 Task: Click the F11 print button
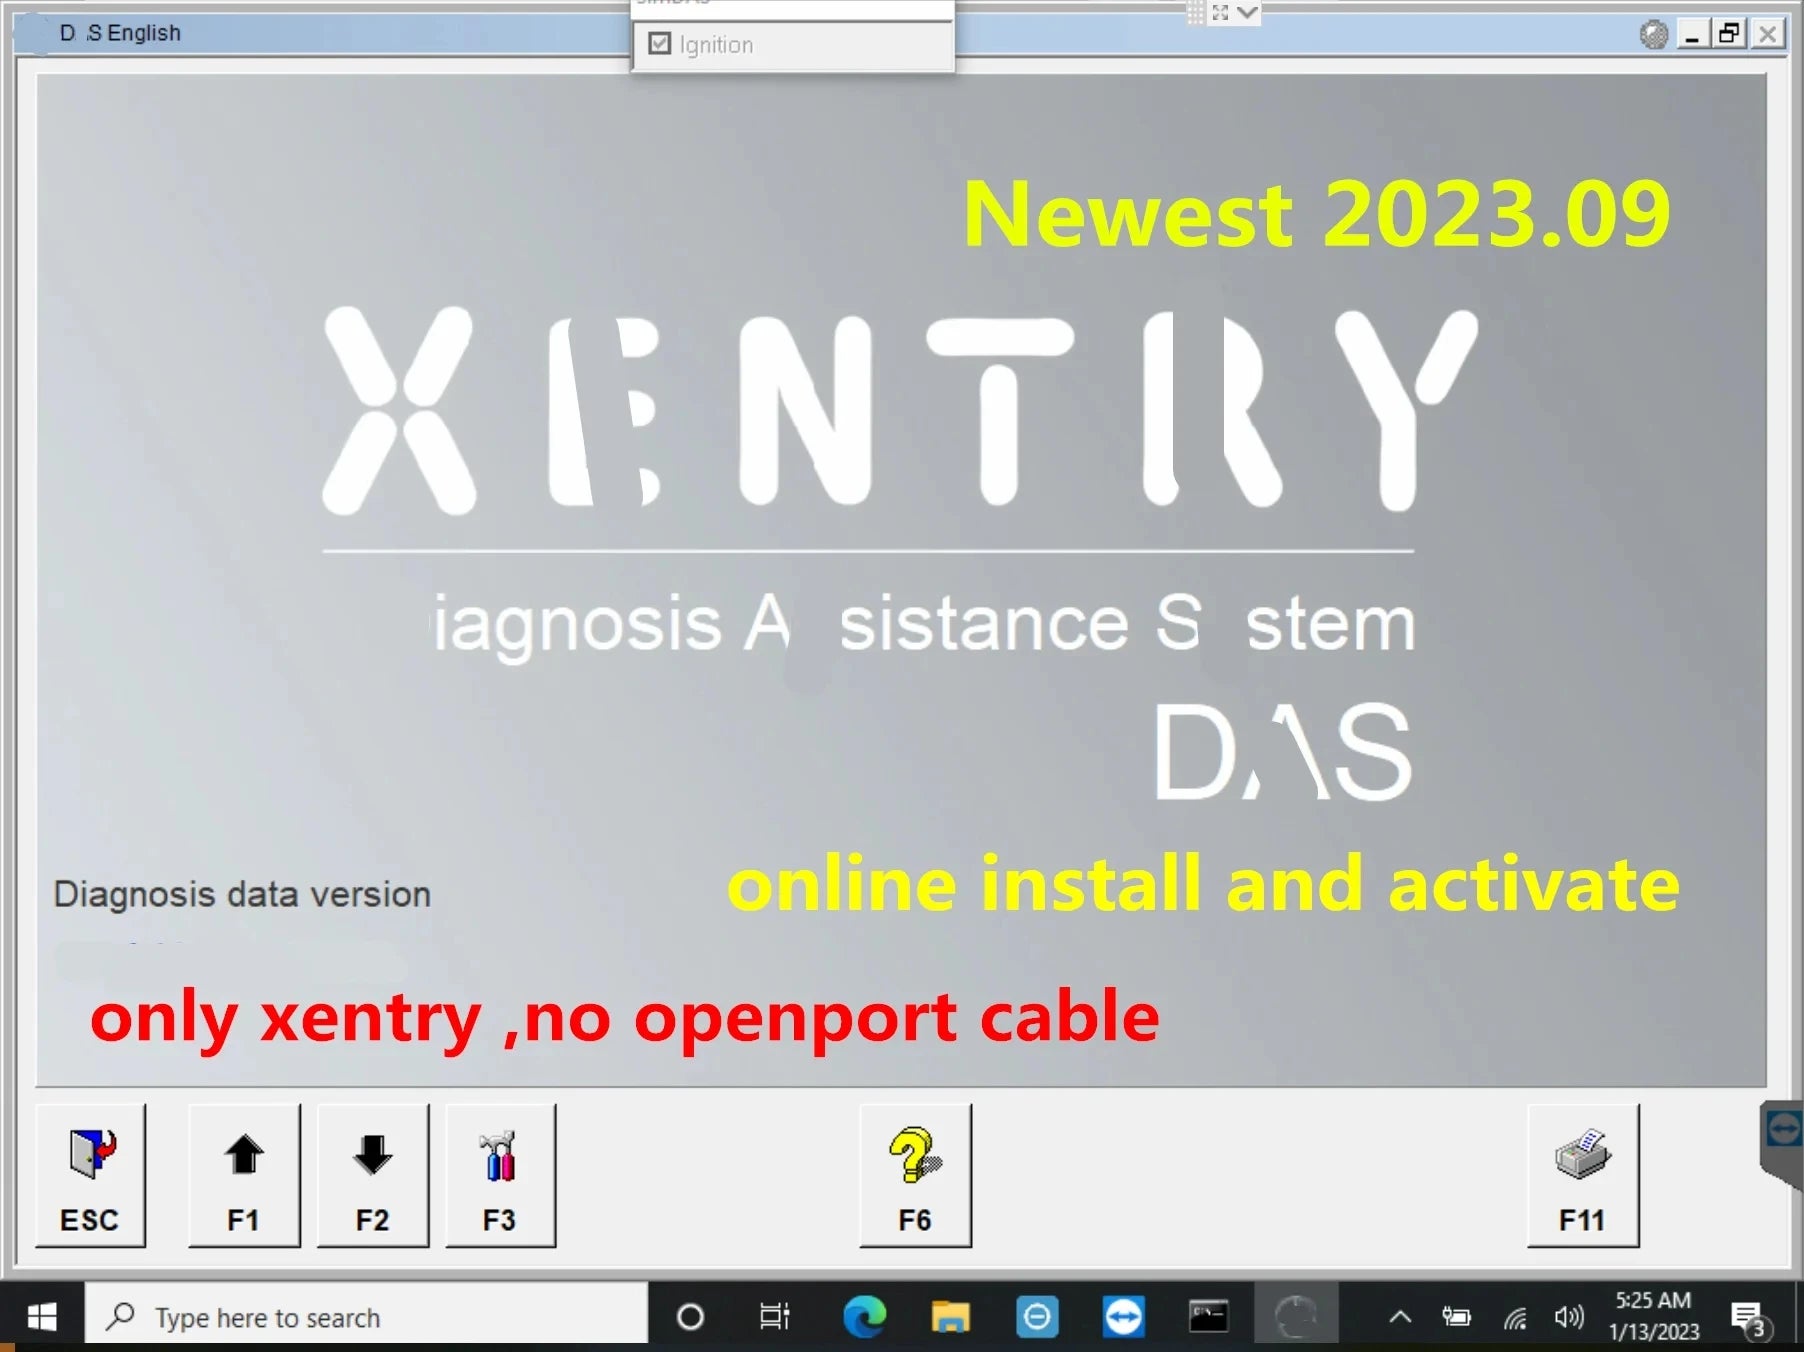1582,1175
